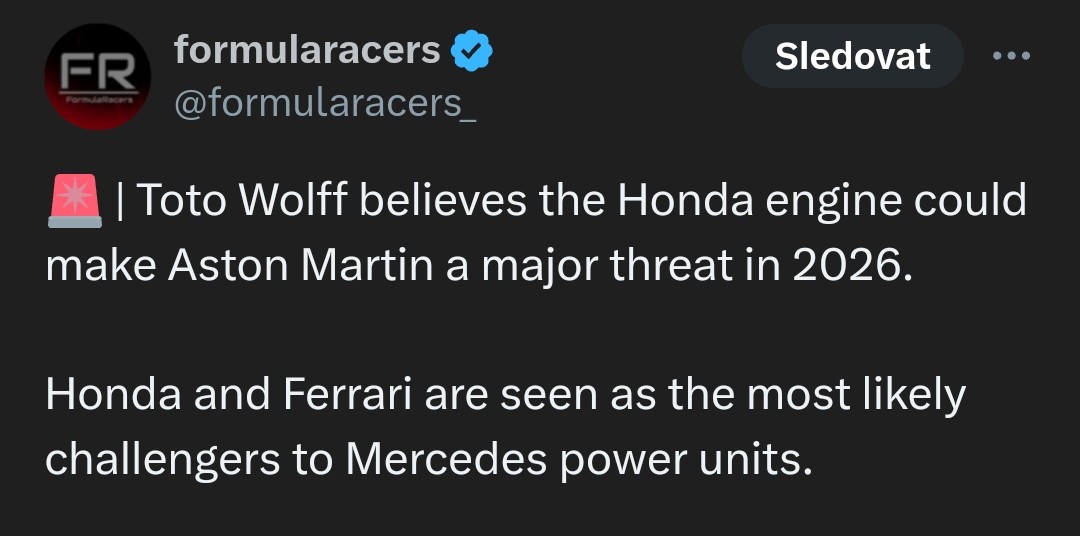
Task: Click the year 2026 in the tweet
Action: 846,267
